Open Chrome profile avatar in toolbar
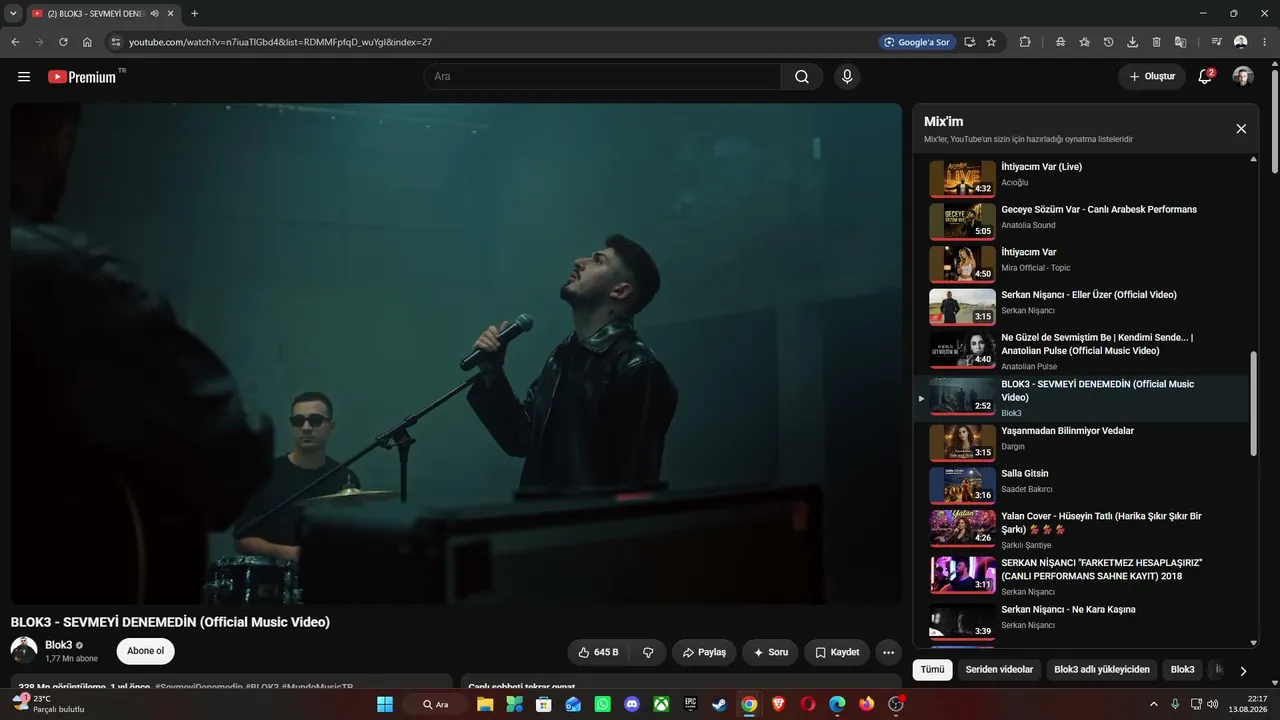The image size is (1280, 720). click(x=1241, y=42)
